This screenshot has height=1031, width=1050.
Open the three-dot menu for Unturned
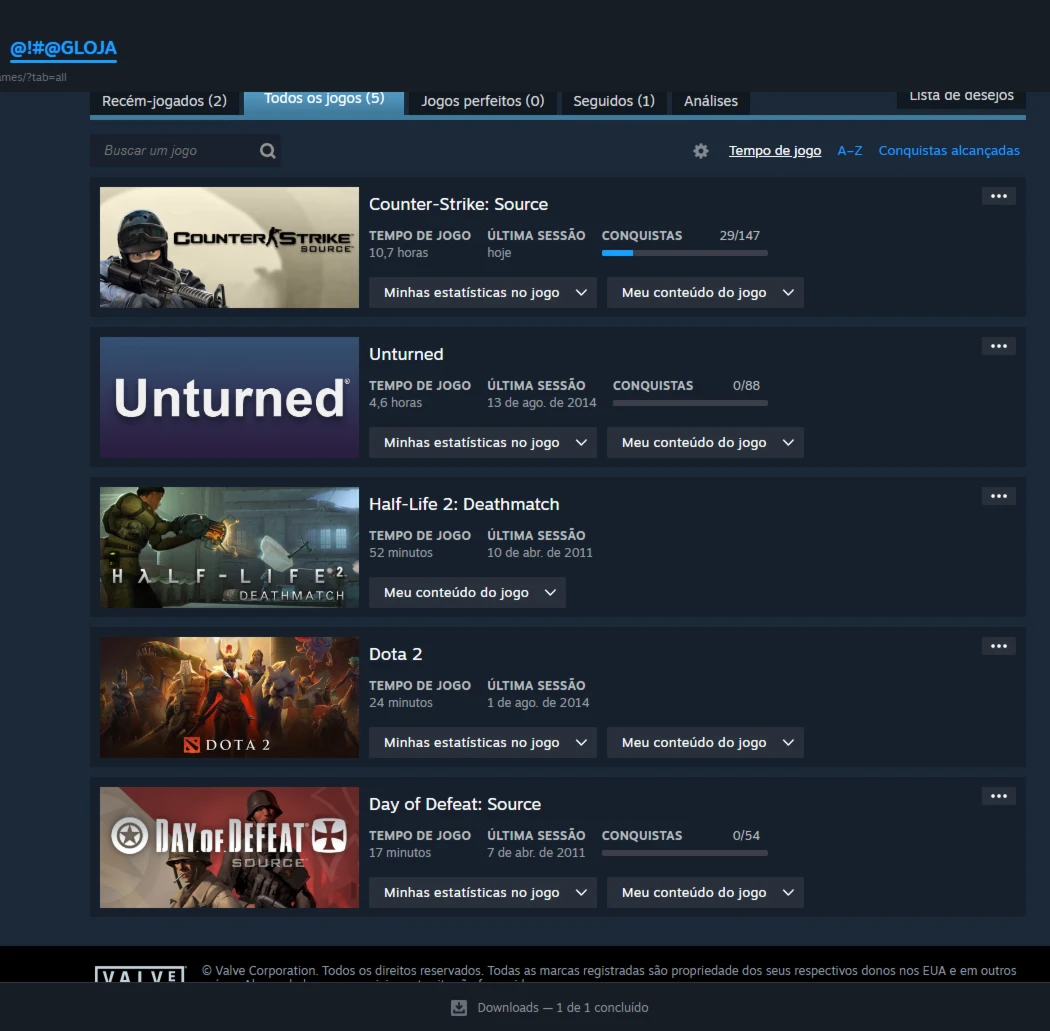coord(998,346)
